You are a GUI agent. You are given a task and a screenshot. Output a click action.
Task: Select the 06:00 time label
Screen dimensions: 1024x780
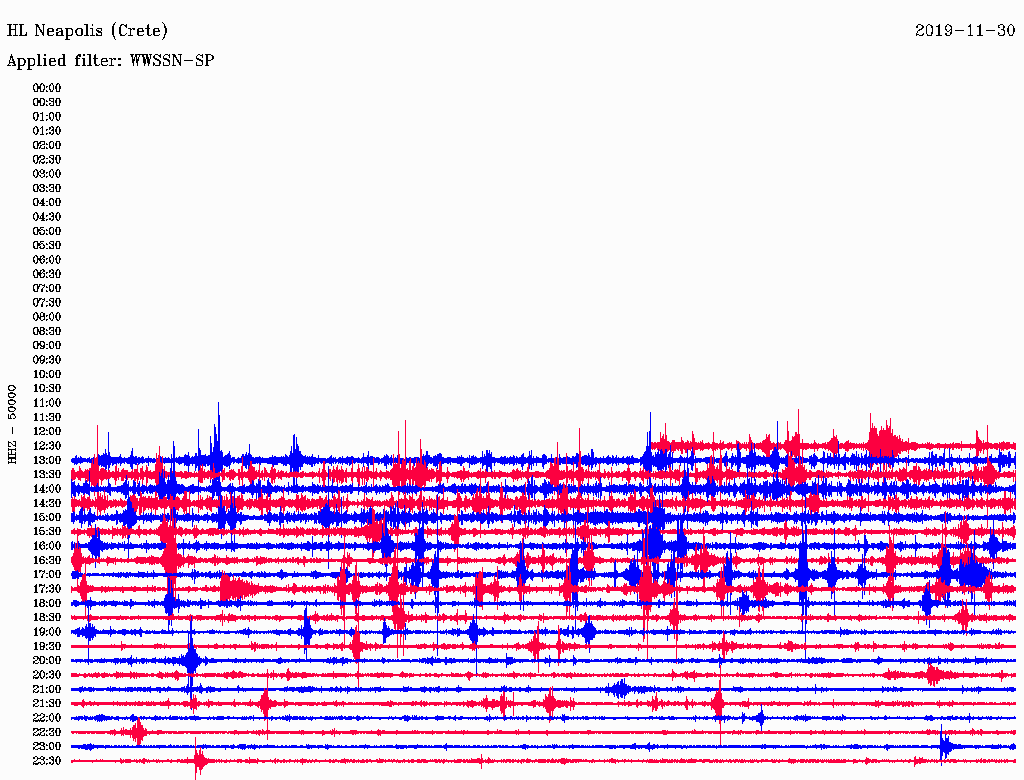click(x=47, y=260)
